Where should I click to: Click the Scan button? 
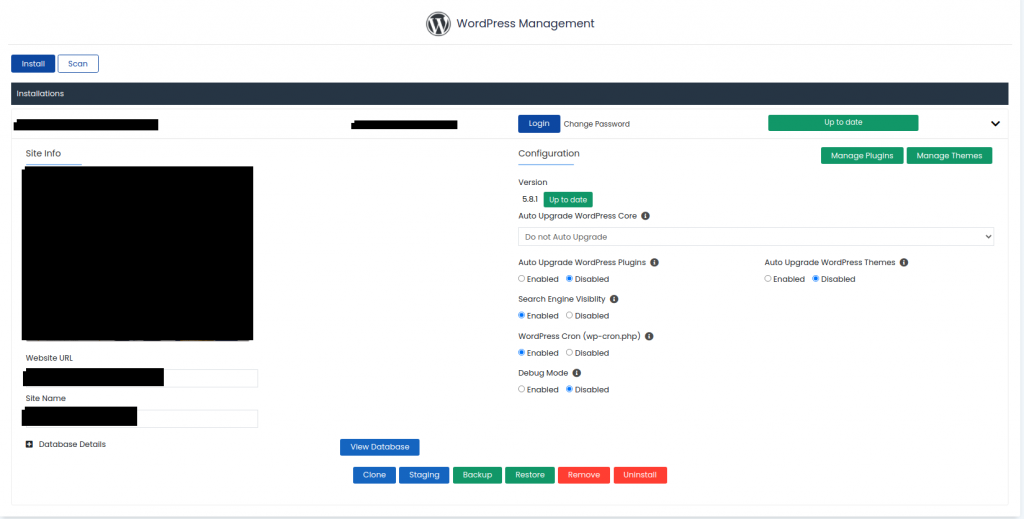click(78, 64)
